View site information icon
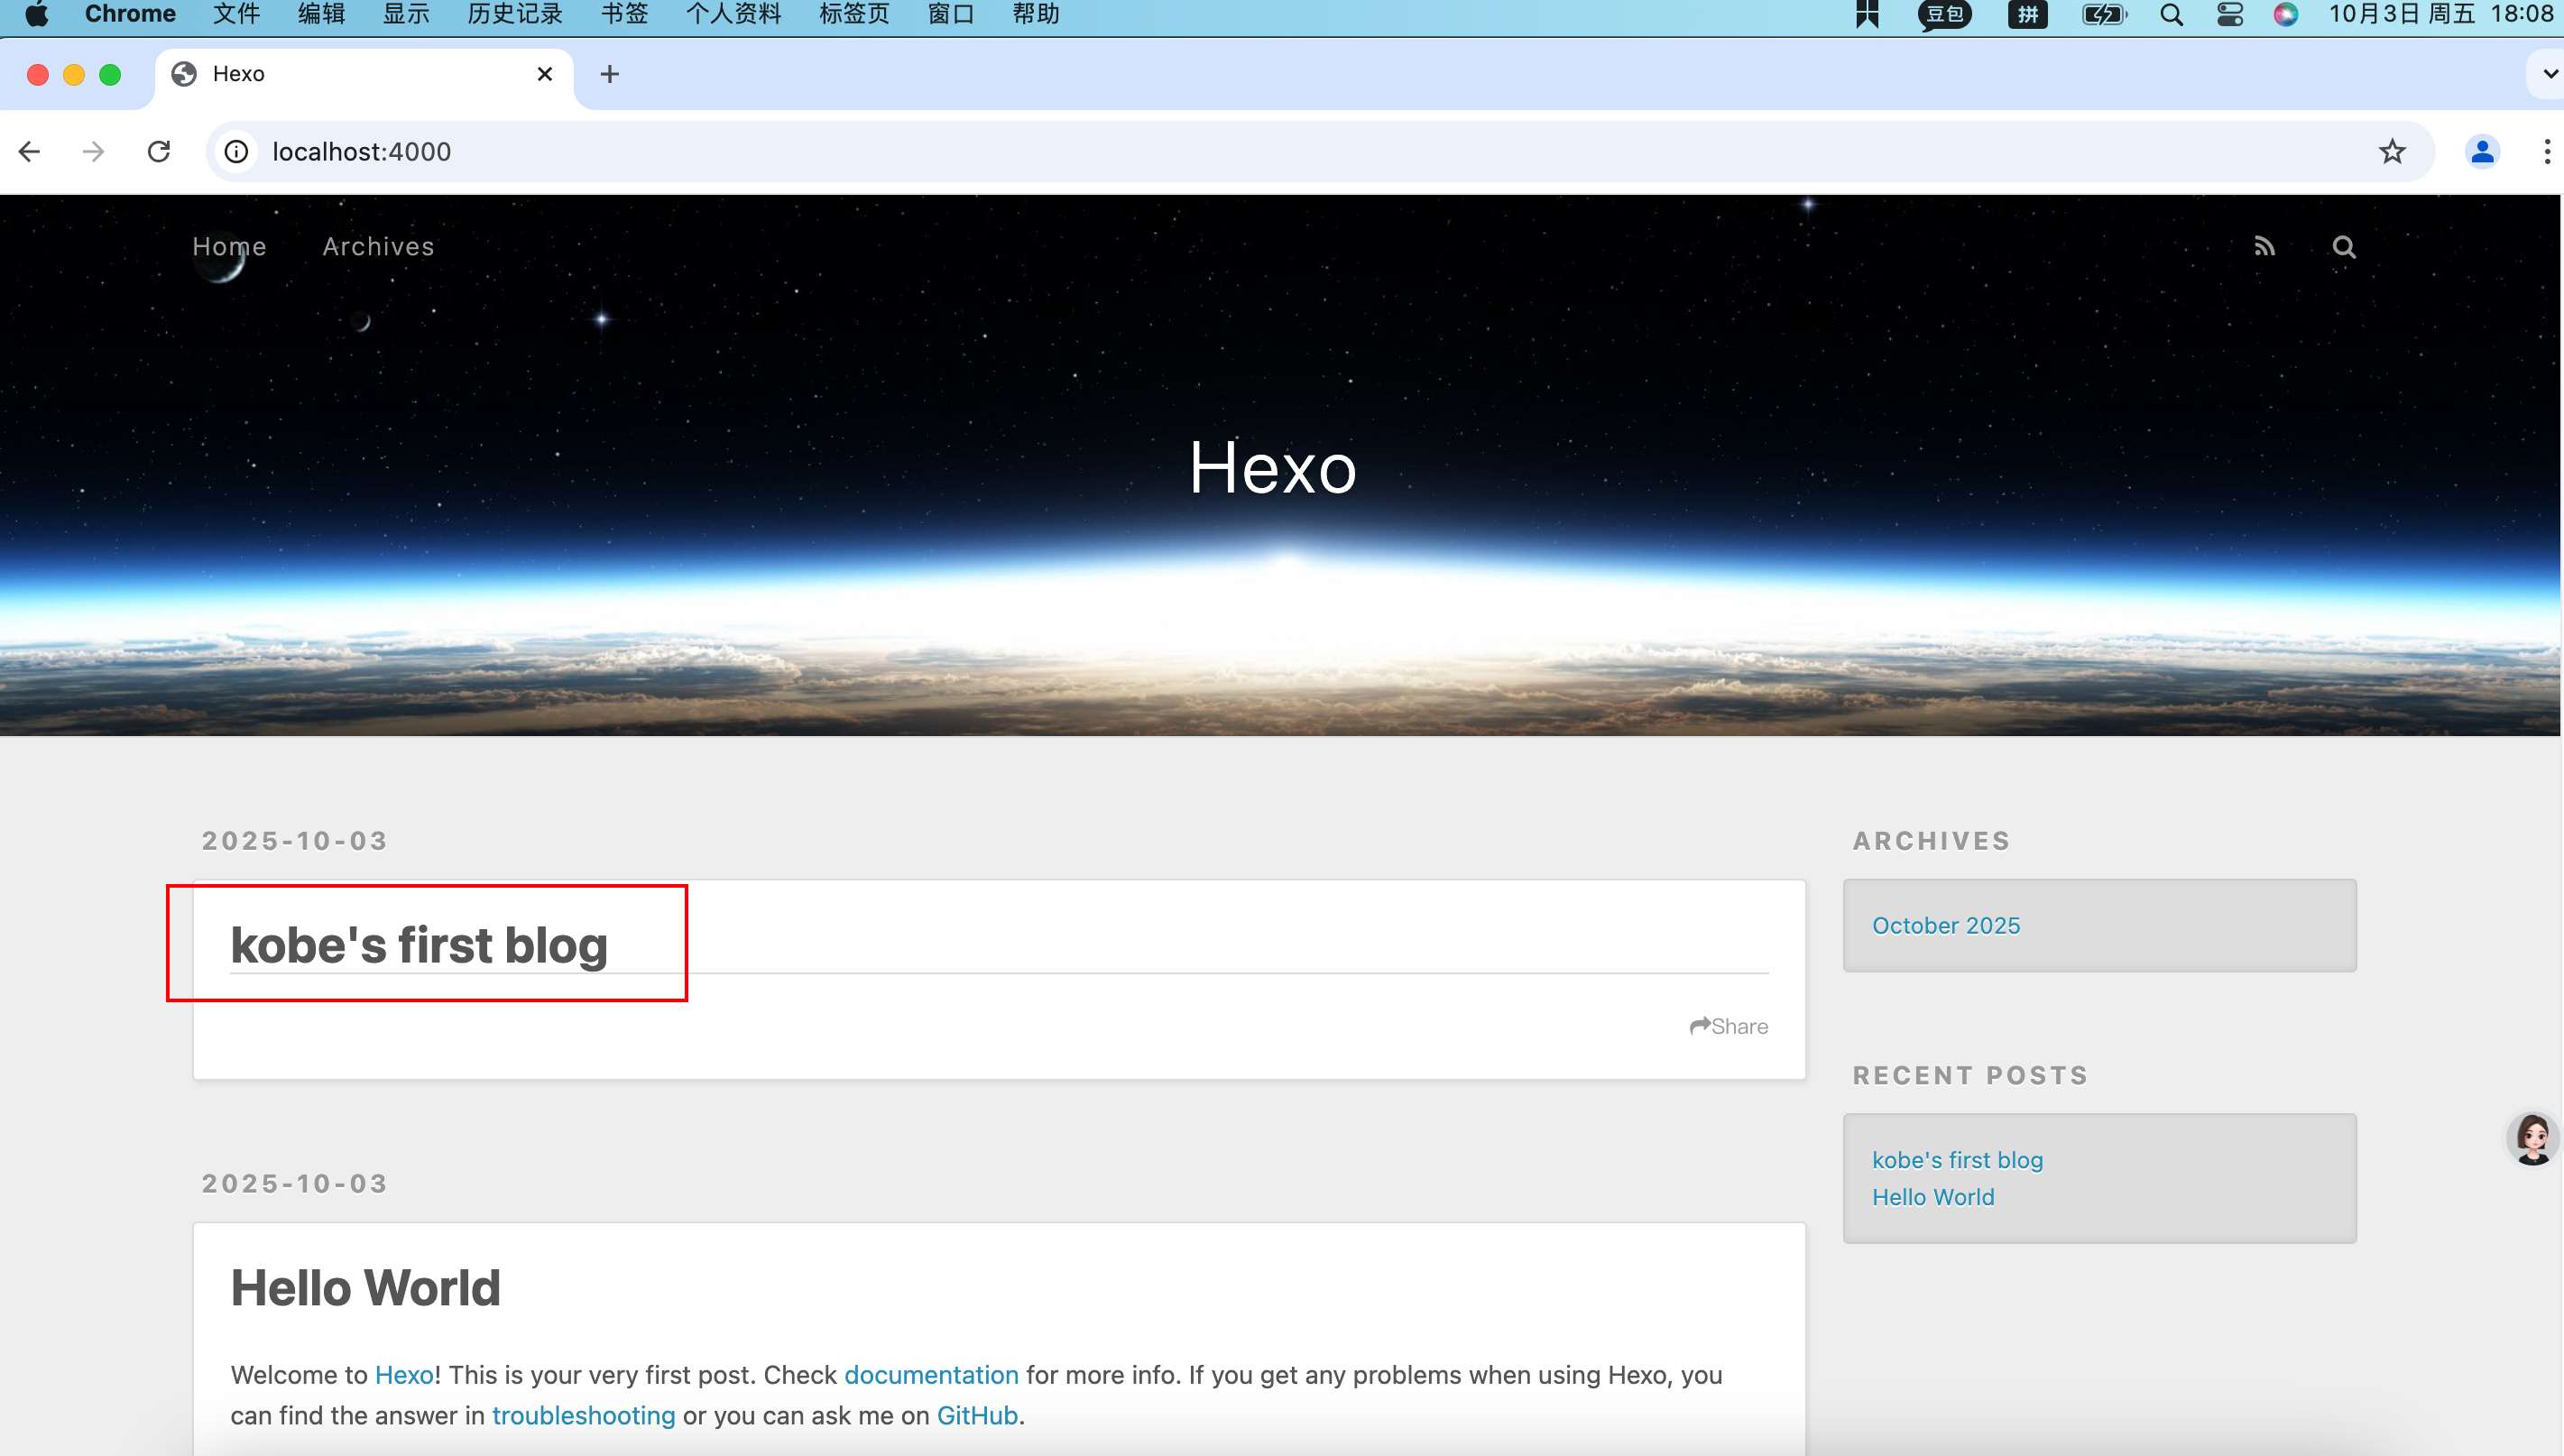This screenshot has height=1456, width=2564. click(236, 152)
